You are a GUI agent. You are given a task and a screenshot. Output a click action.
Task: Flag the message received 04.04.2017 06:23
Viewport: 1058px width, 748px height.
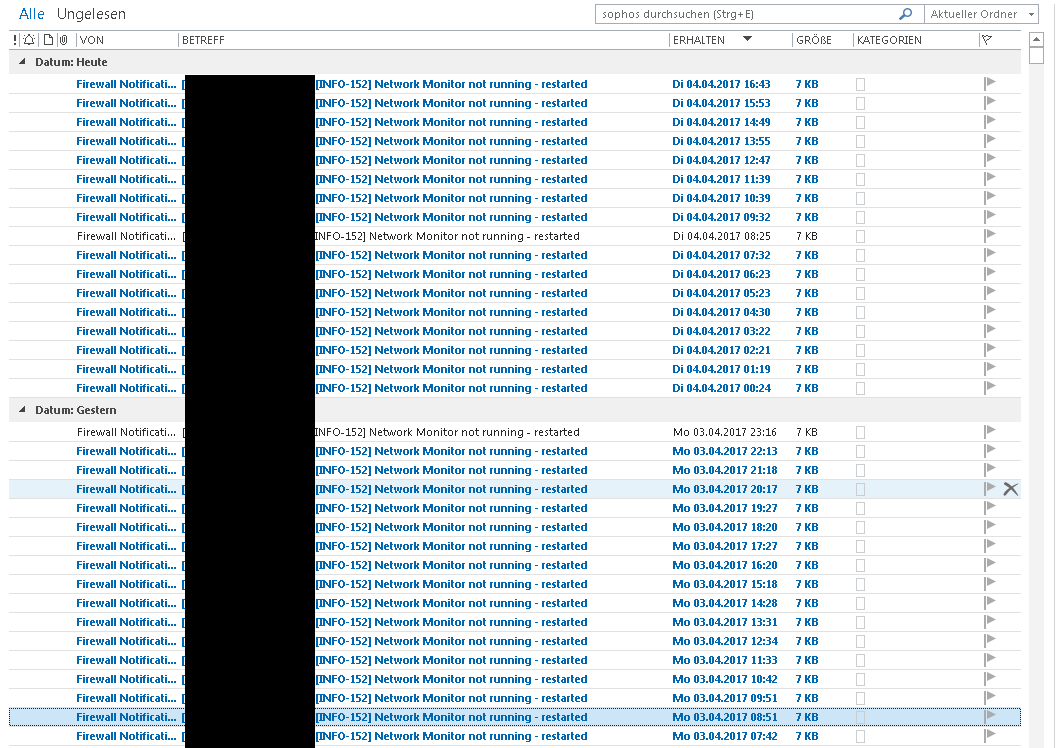pyautogui.click(x=990, y=274)
